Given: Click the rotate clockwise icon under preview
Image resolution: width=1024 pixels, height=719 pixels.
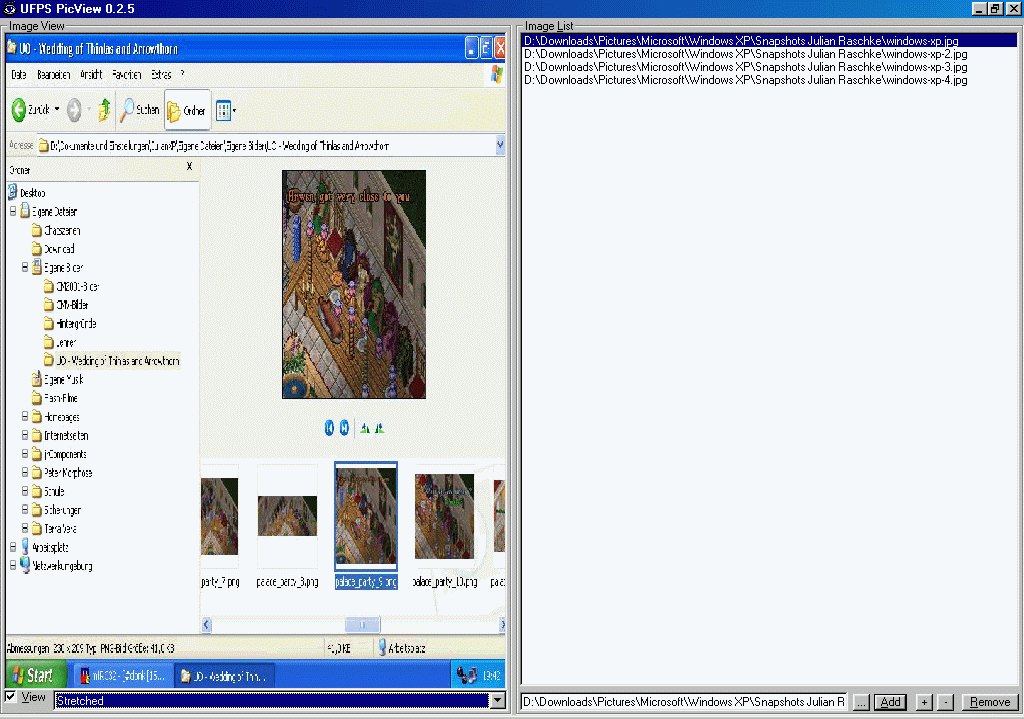Looking at the screenshot, I should point(365,428).
